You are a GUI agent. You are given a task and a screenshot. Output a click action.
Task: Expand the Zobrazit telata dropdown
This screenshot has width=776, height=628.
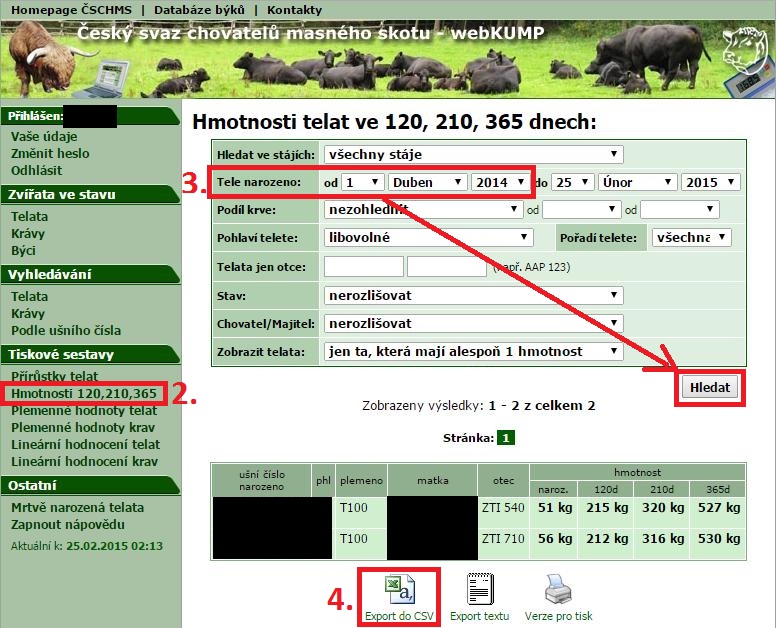473,351
